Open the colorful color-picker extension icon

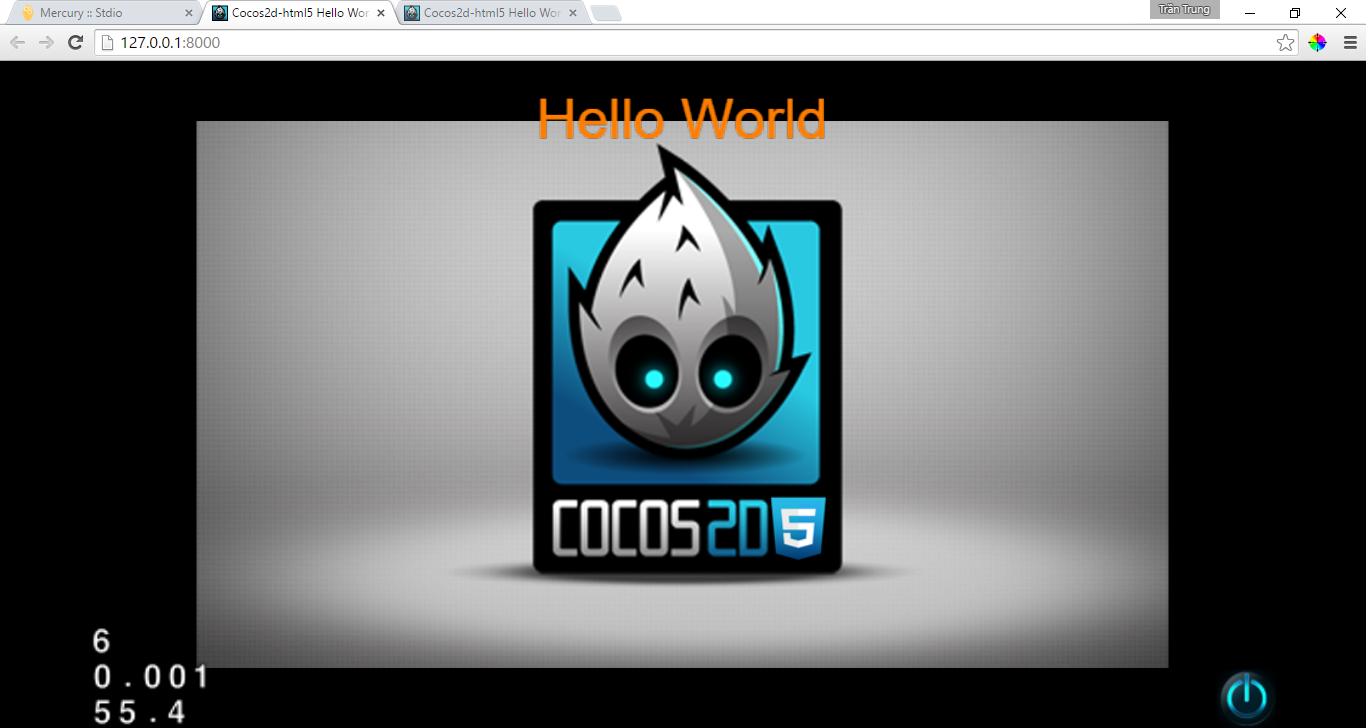(1318, 42)
